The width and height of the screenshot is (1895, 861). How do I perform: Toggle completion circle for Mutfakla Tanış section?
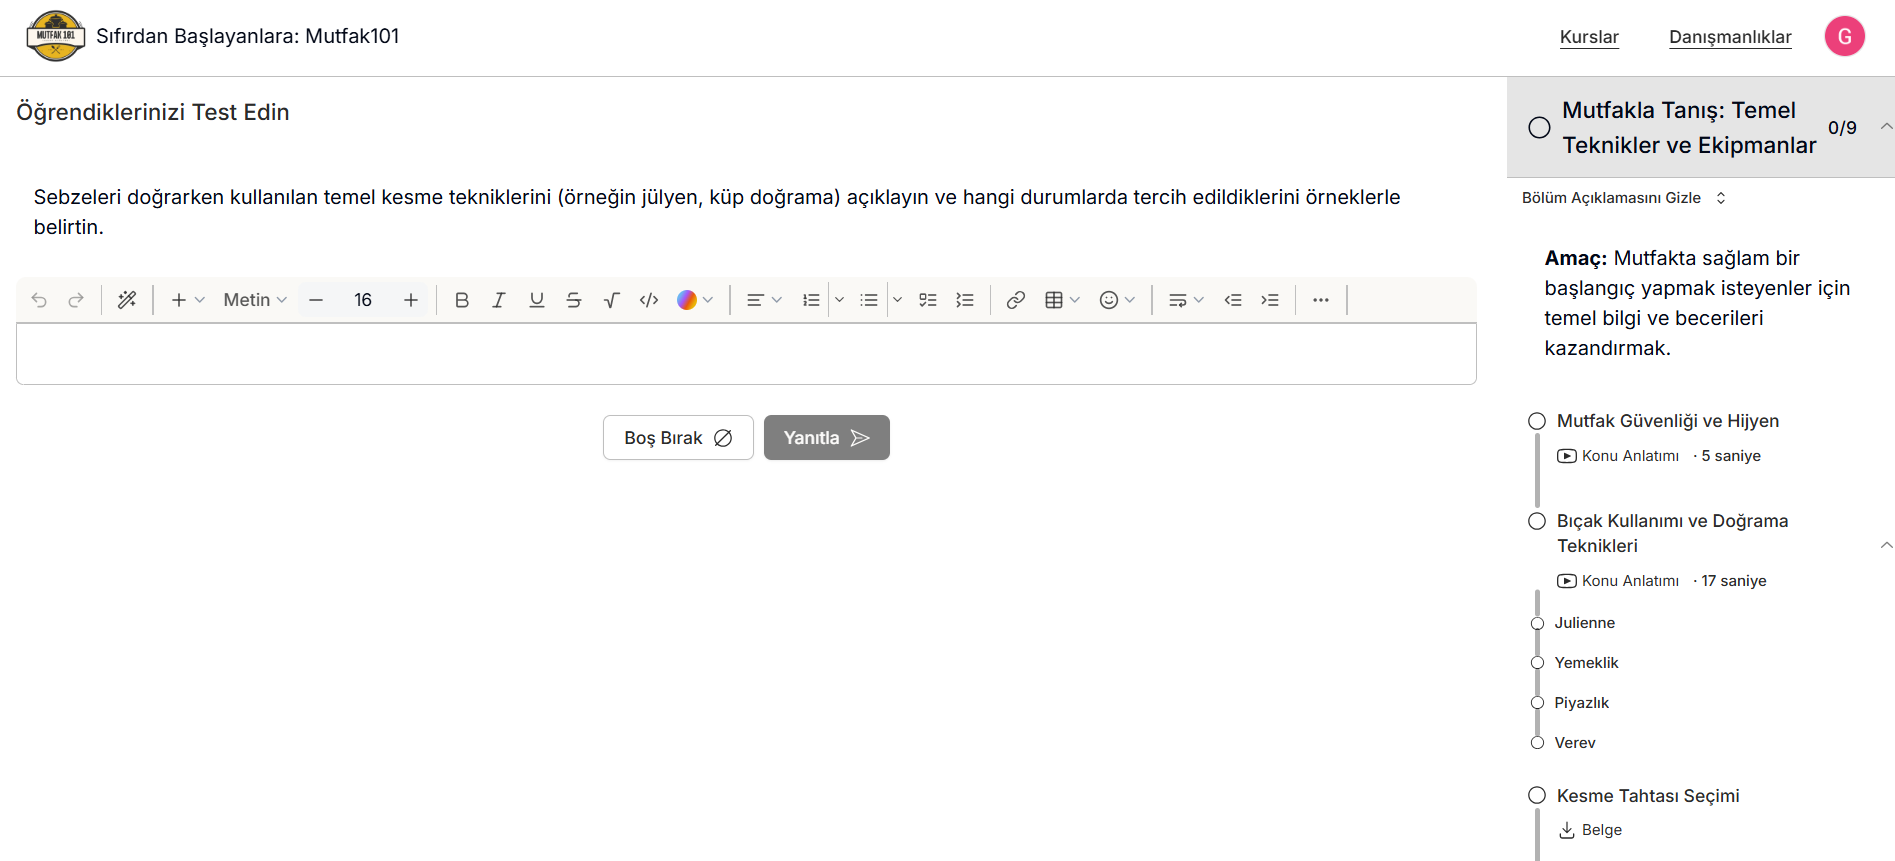(1540, 128)
